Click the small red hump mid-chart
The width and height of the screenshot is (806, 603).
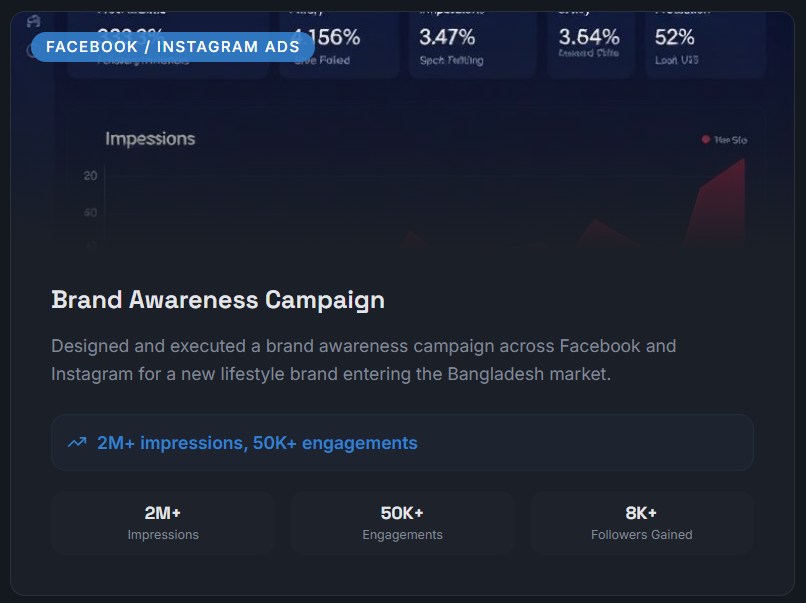click(x=595, y=232)
